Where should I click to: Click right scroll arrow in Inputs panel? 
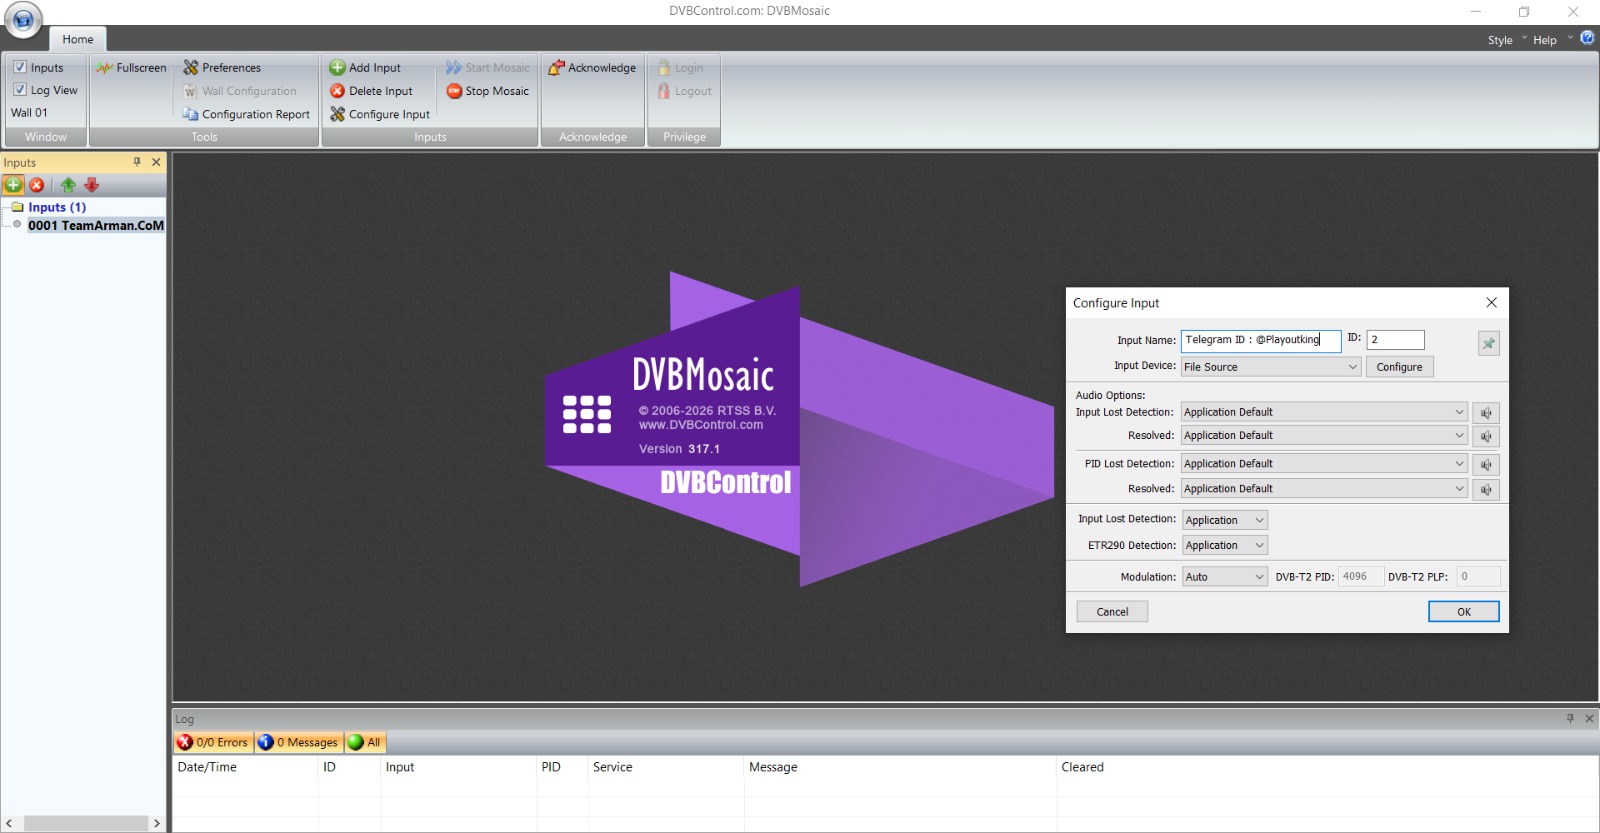point(157,823)
